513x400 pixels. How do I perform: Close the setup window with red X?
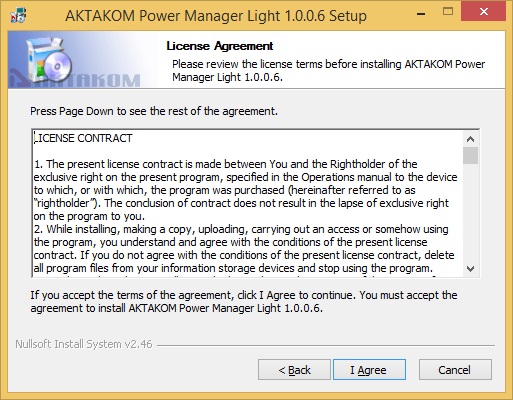click(x=484, y=12)
